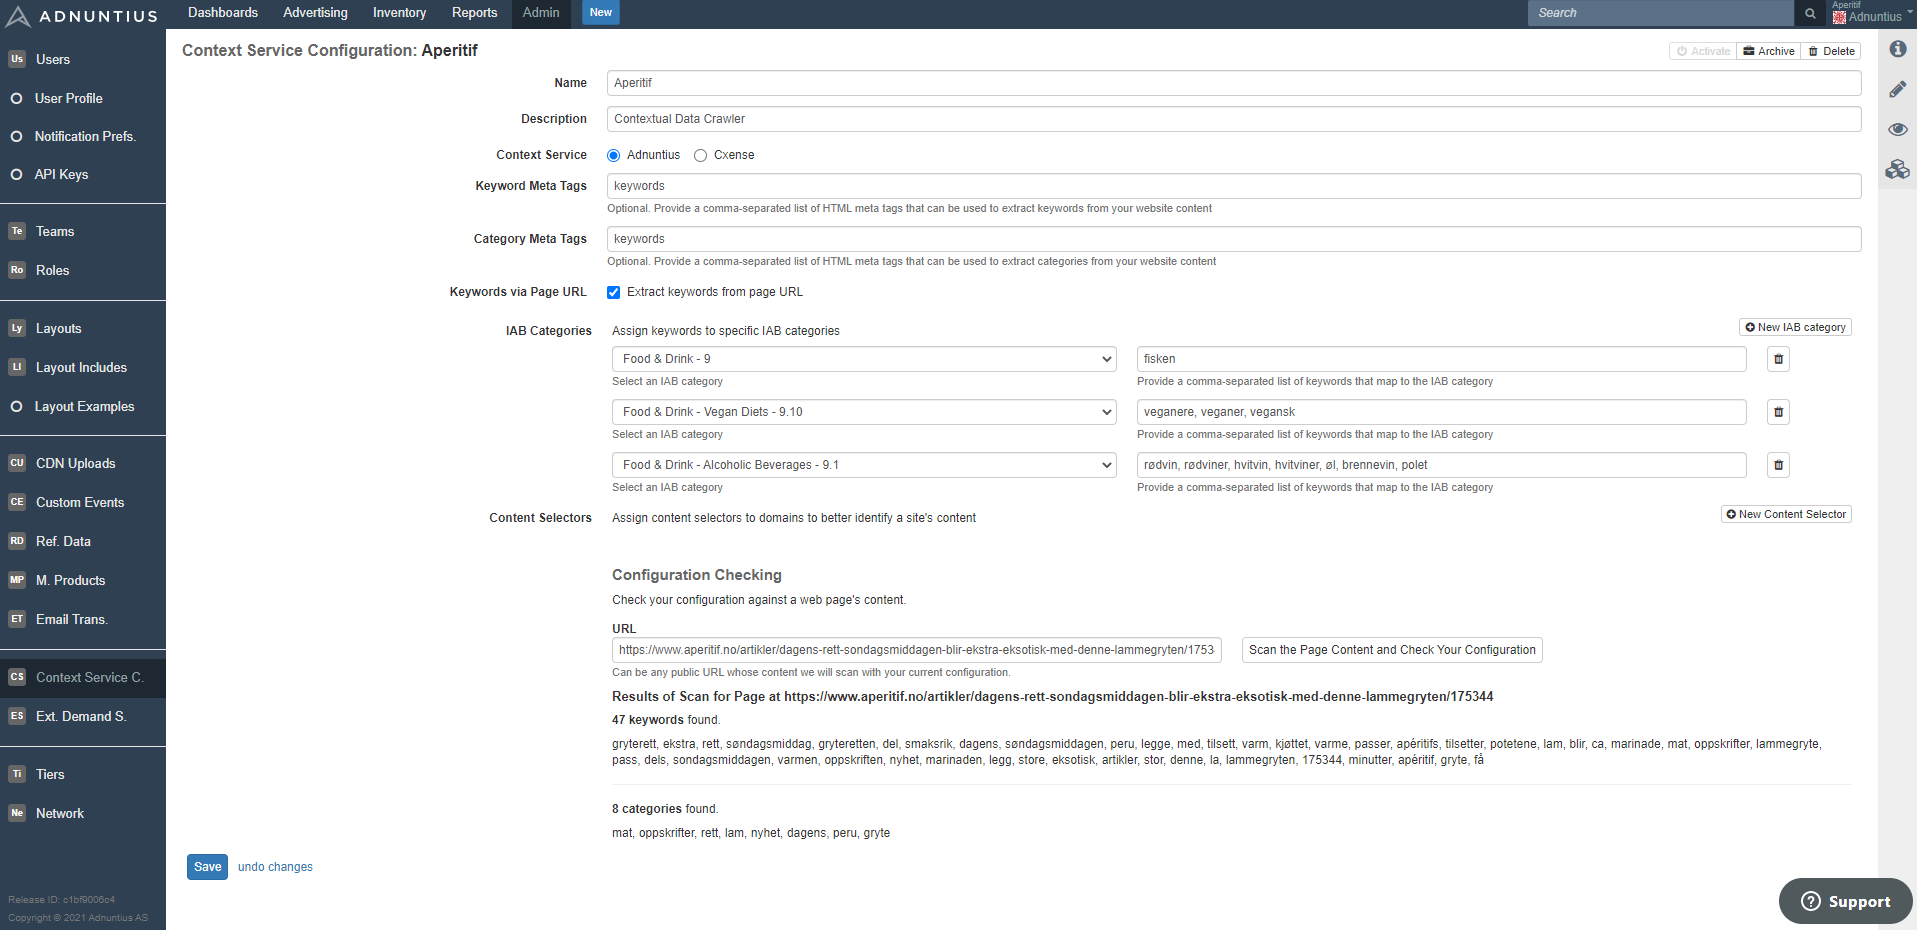Click the New IAB category button
The height and width of the screenshot is (930, 1917).
(1795, 327)
